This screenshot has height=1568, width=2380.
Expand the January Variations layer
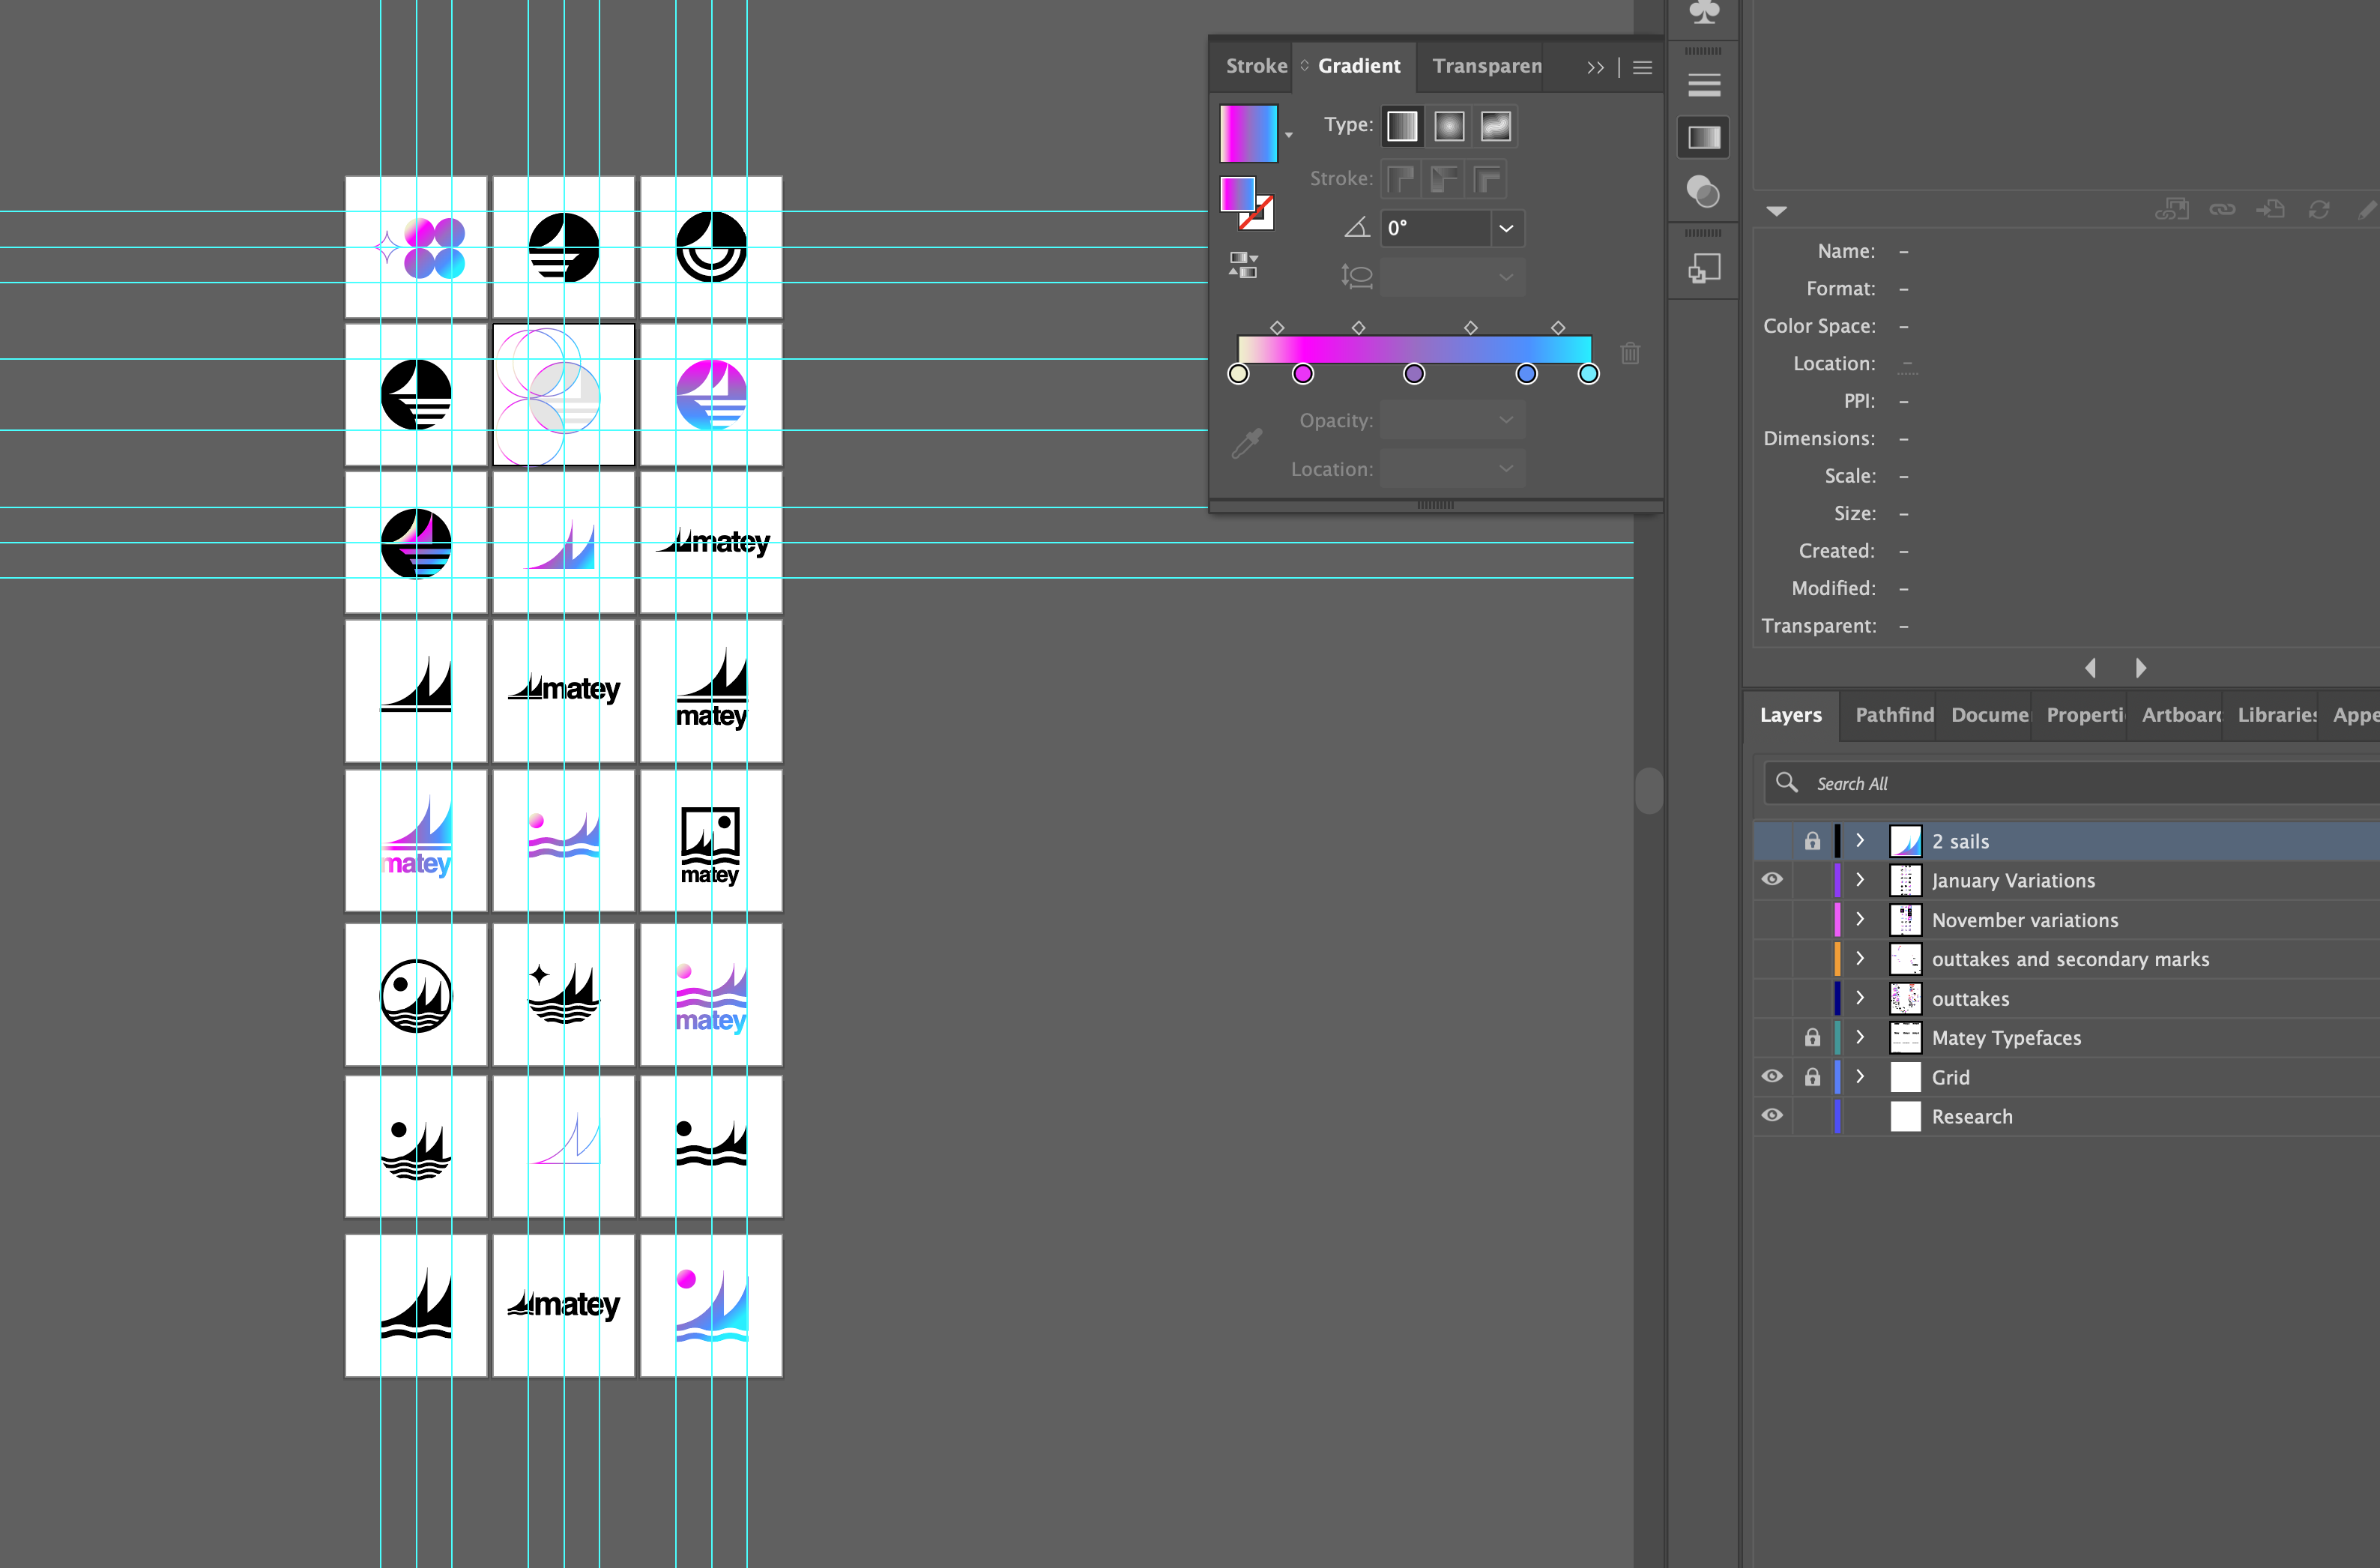1859,880
